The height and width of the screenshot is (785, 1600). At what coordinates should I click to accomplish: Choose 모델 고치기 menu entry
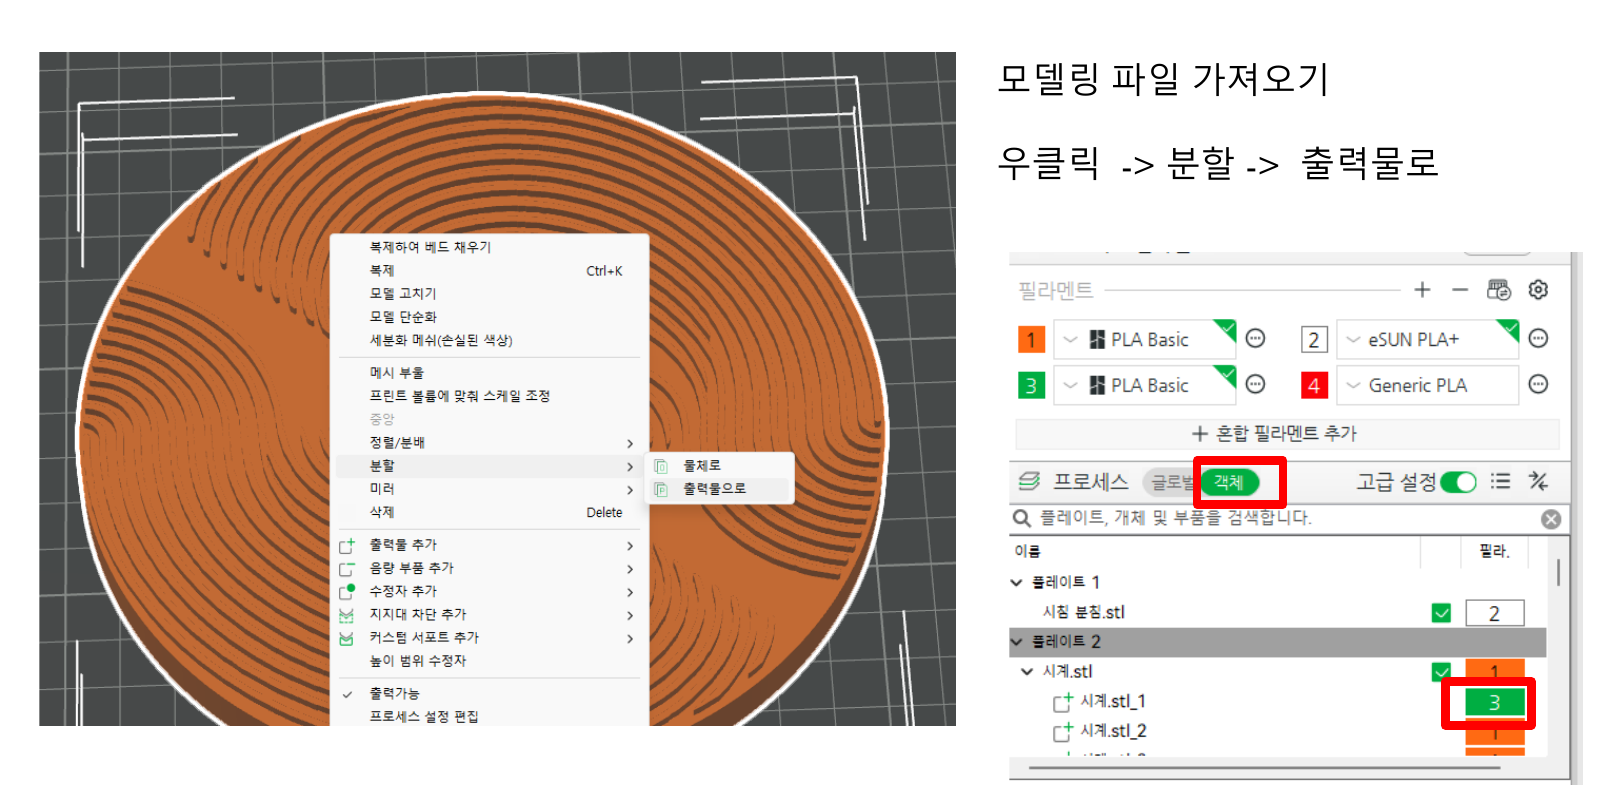point(490,293)
